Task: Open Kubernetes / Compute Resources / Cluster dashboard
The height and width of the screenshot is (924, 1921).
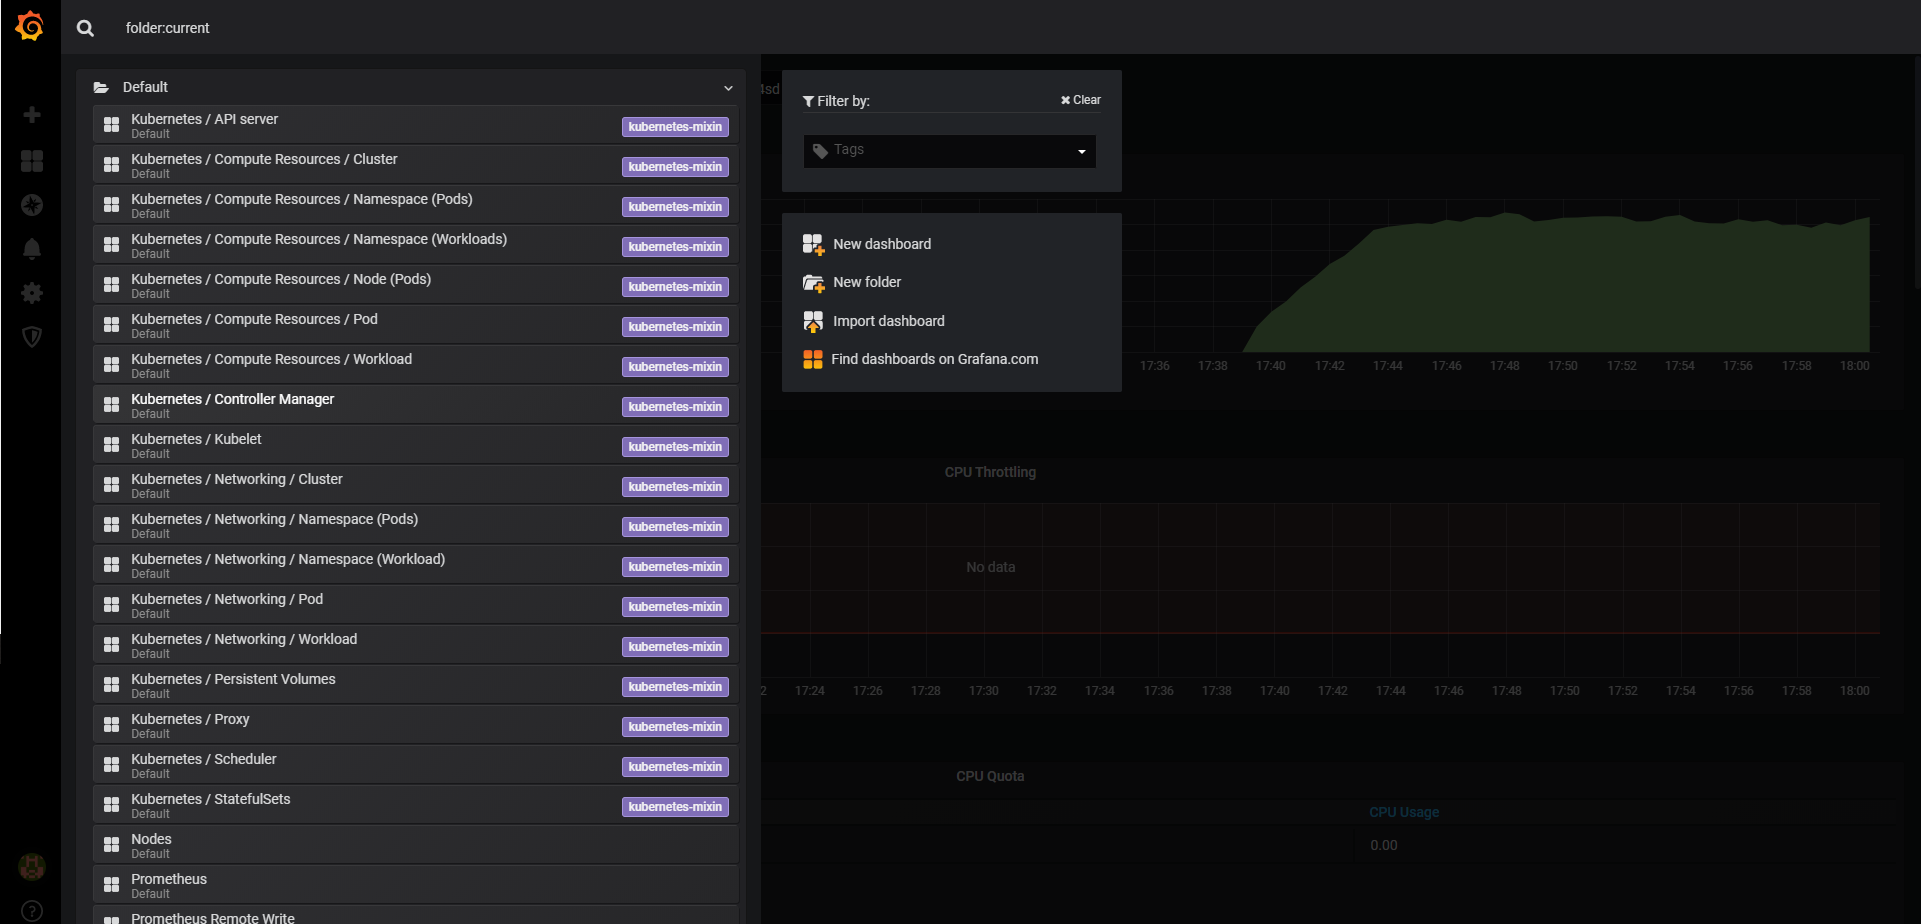Action: point(416,165)
